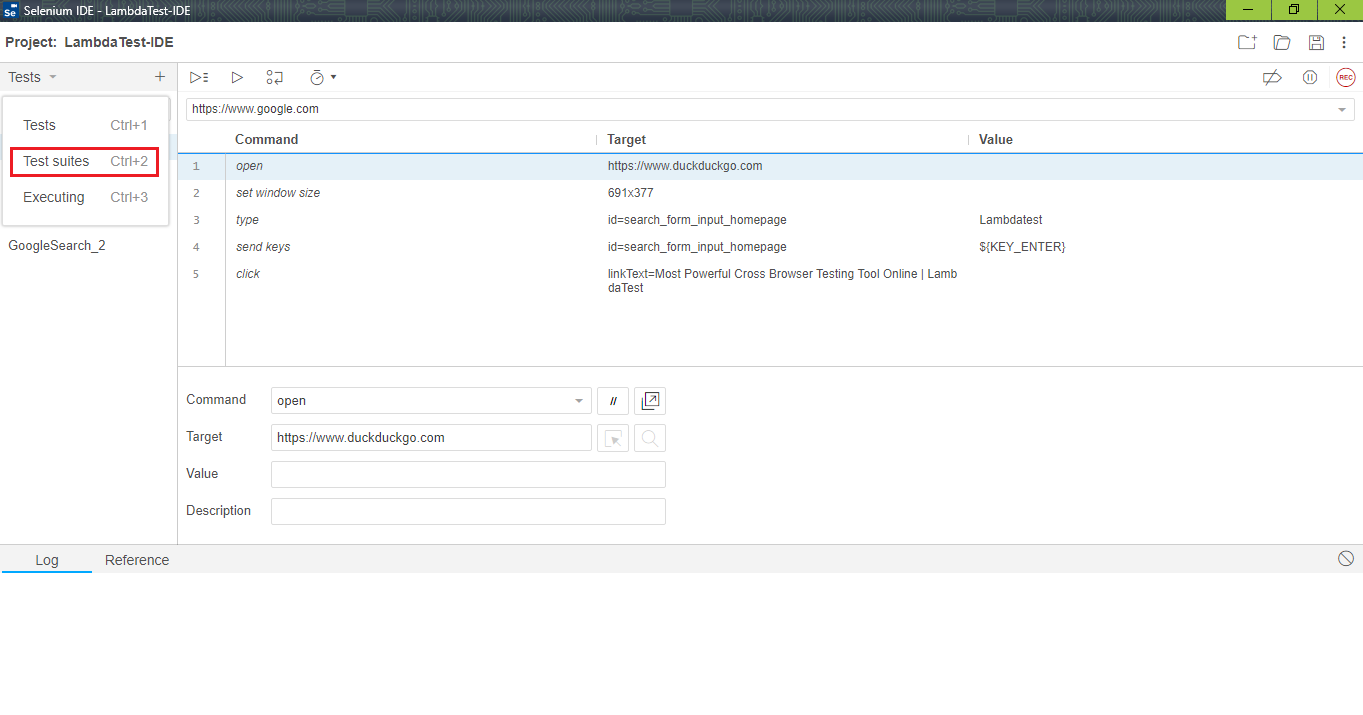Add new test with plus icon
This screenshot has height=715, width=1363.
[x=160, y=77]
